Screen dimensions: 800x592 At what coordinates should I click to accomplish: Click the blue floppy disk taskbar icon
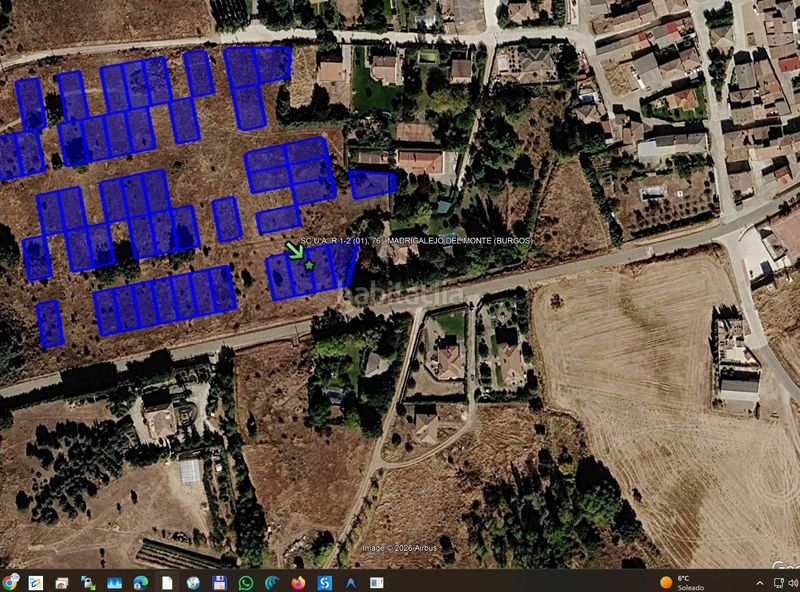pos(219,582)
